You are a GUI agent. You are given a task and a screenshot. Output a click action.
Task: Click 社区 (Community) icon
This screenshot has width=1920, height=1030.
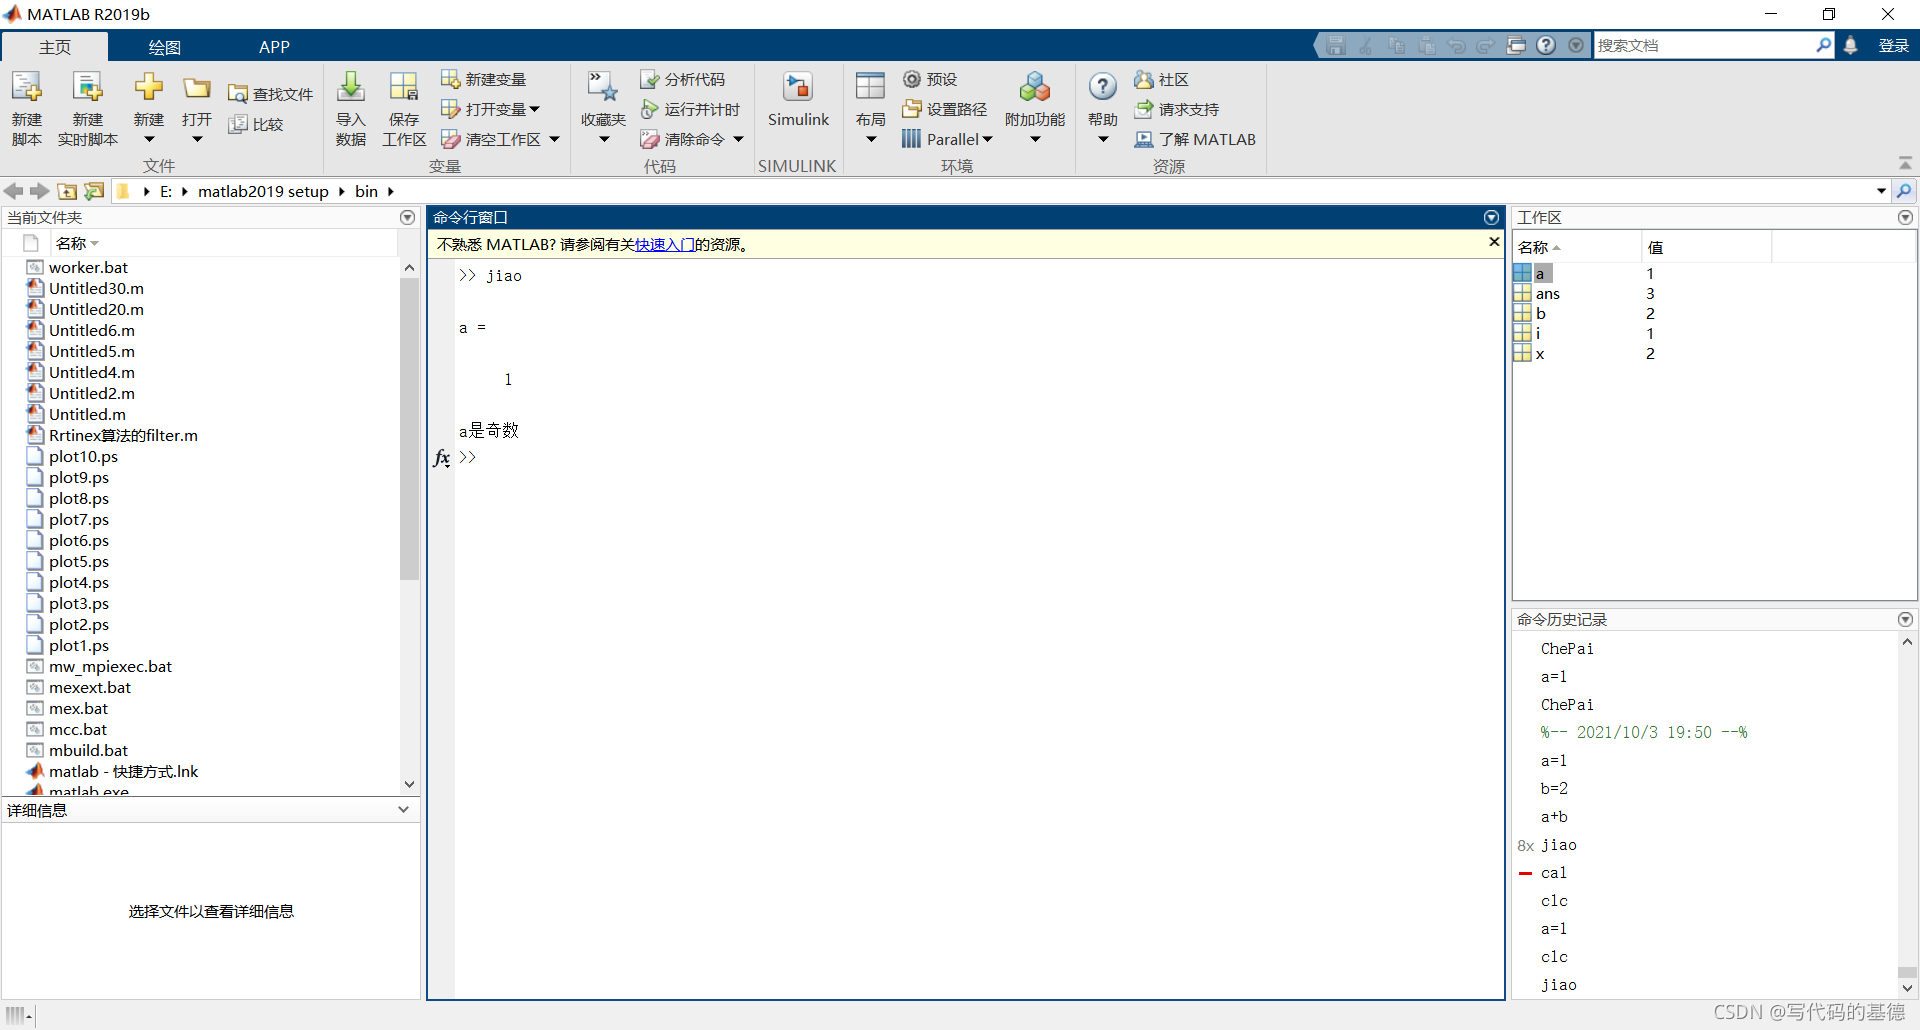[x=1144, y=79]
